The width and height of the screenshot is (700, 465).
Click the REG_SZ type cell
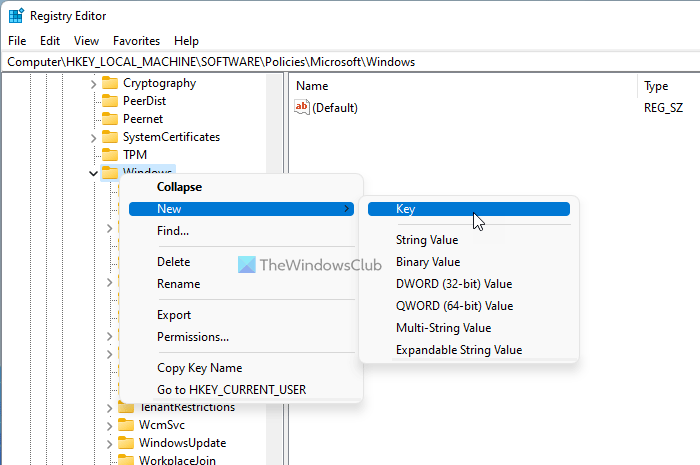(x=663, y=108)
